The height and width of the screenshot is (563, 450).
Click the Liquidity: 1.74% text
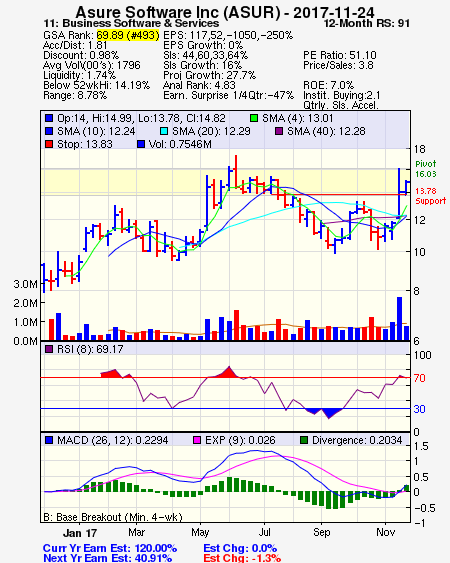point(79,75)
